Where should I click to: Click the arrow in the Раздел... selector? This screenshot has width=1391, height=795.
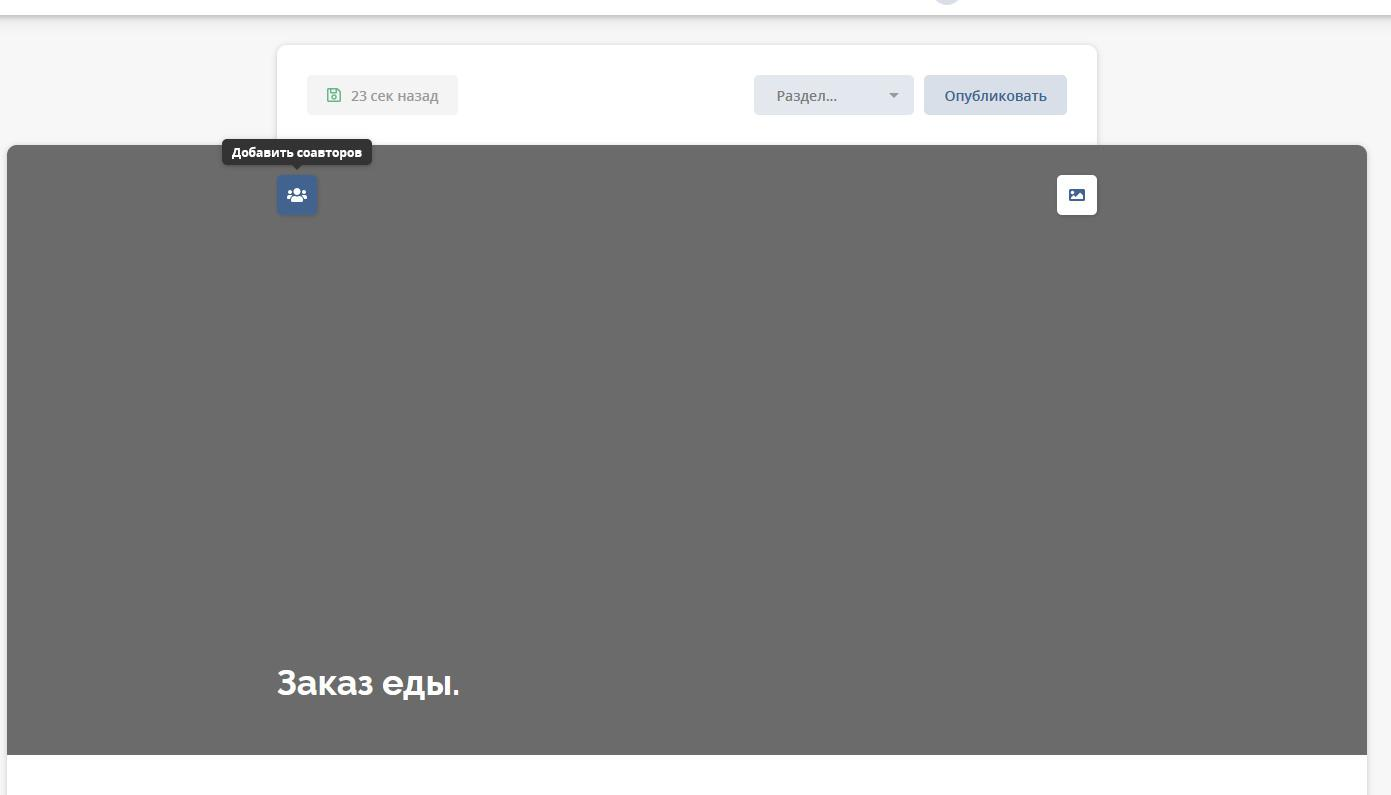point(894,96)
